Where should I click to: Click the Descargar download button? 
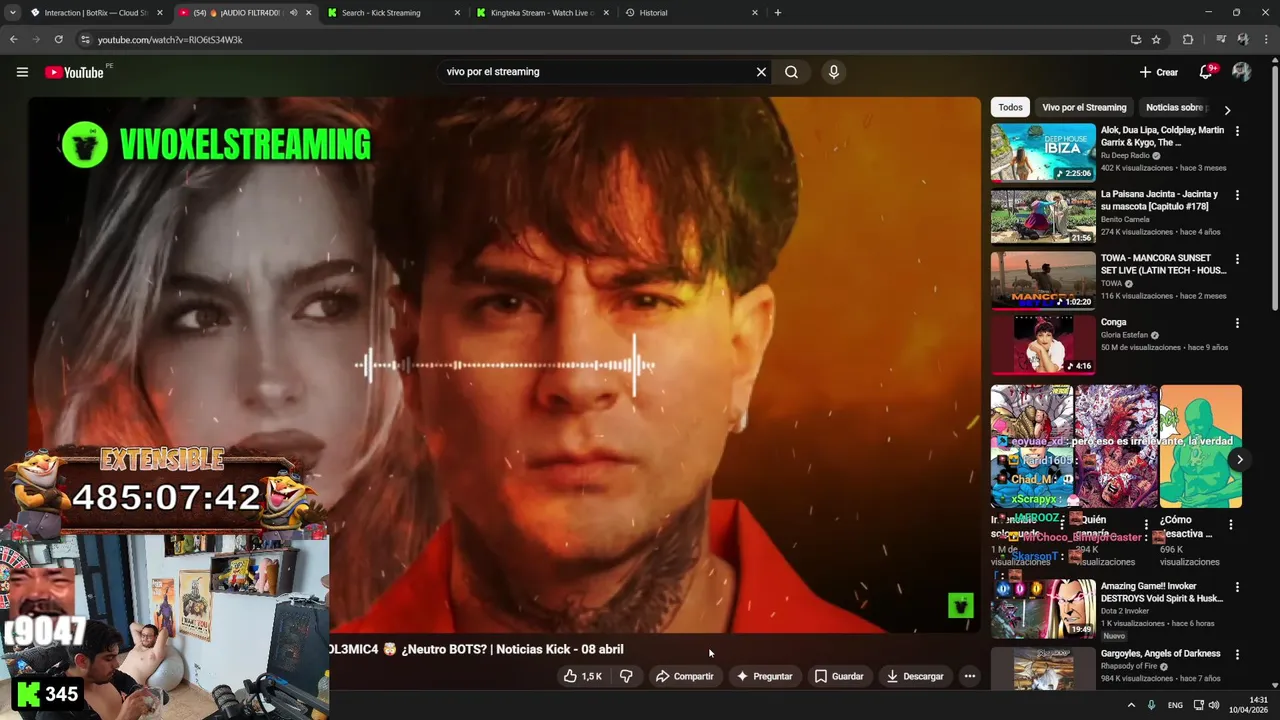point(914,676)
